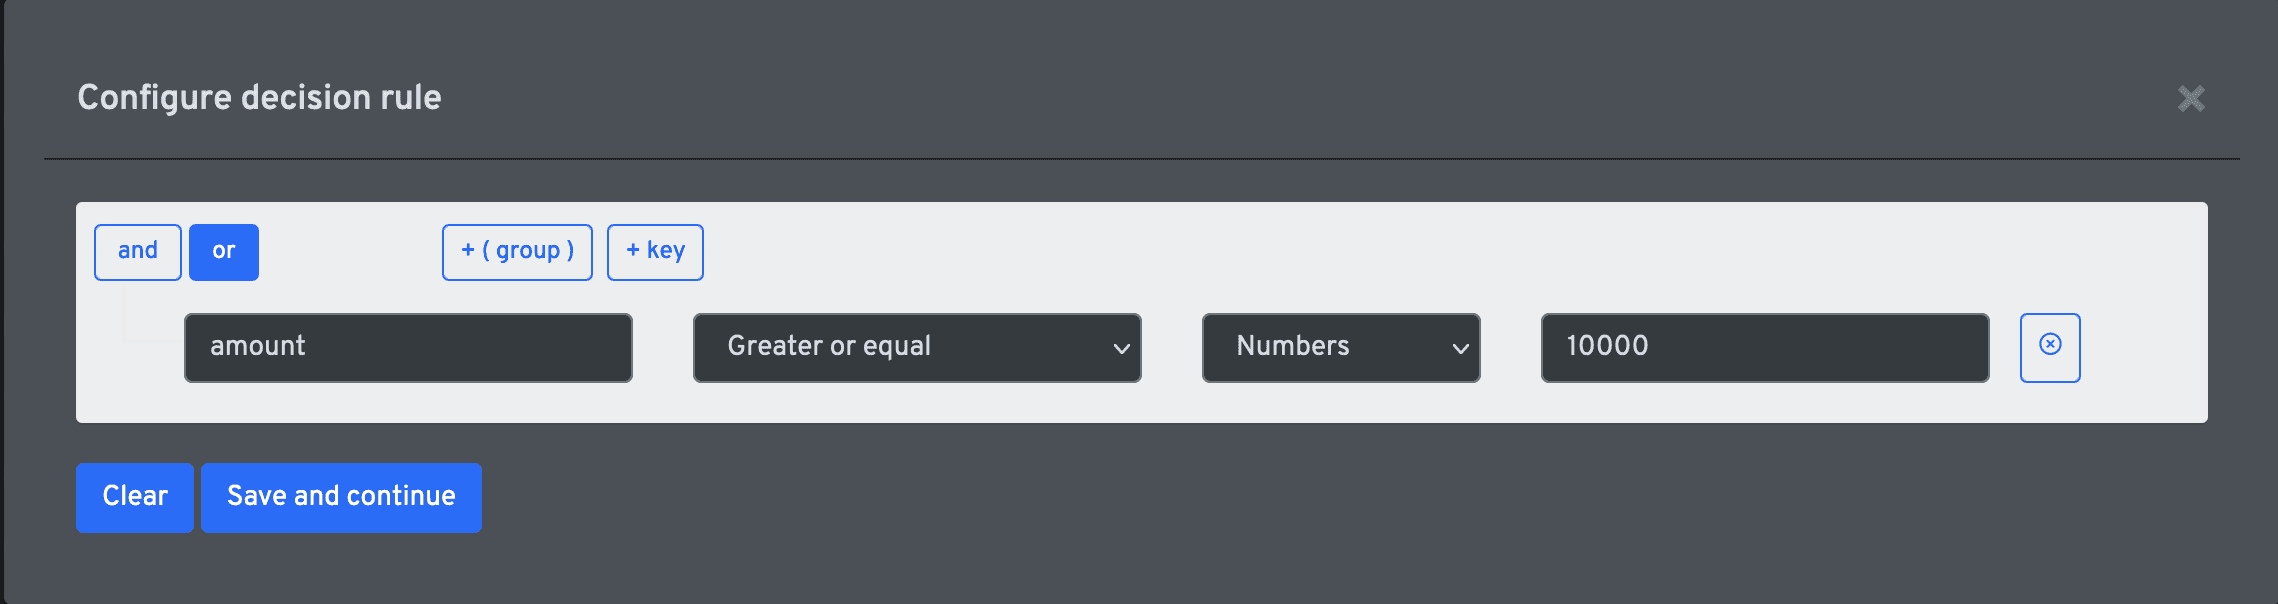Select the "or" combinator toggle

224,252
